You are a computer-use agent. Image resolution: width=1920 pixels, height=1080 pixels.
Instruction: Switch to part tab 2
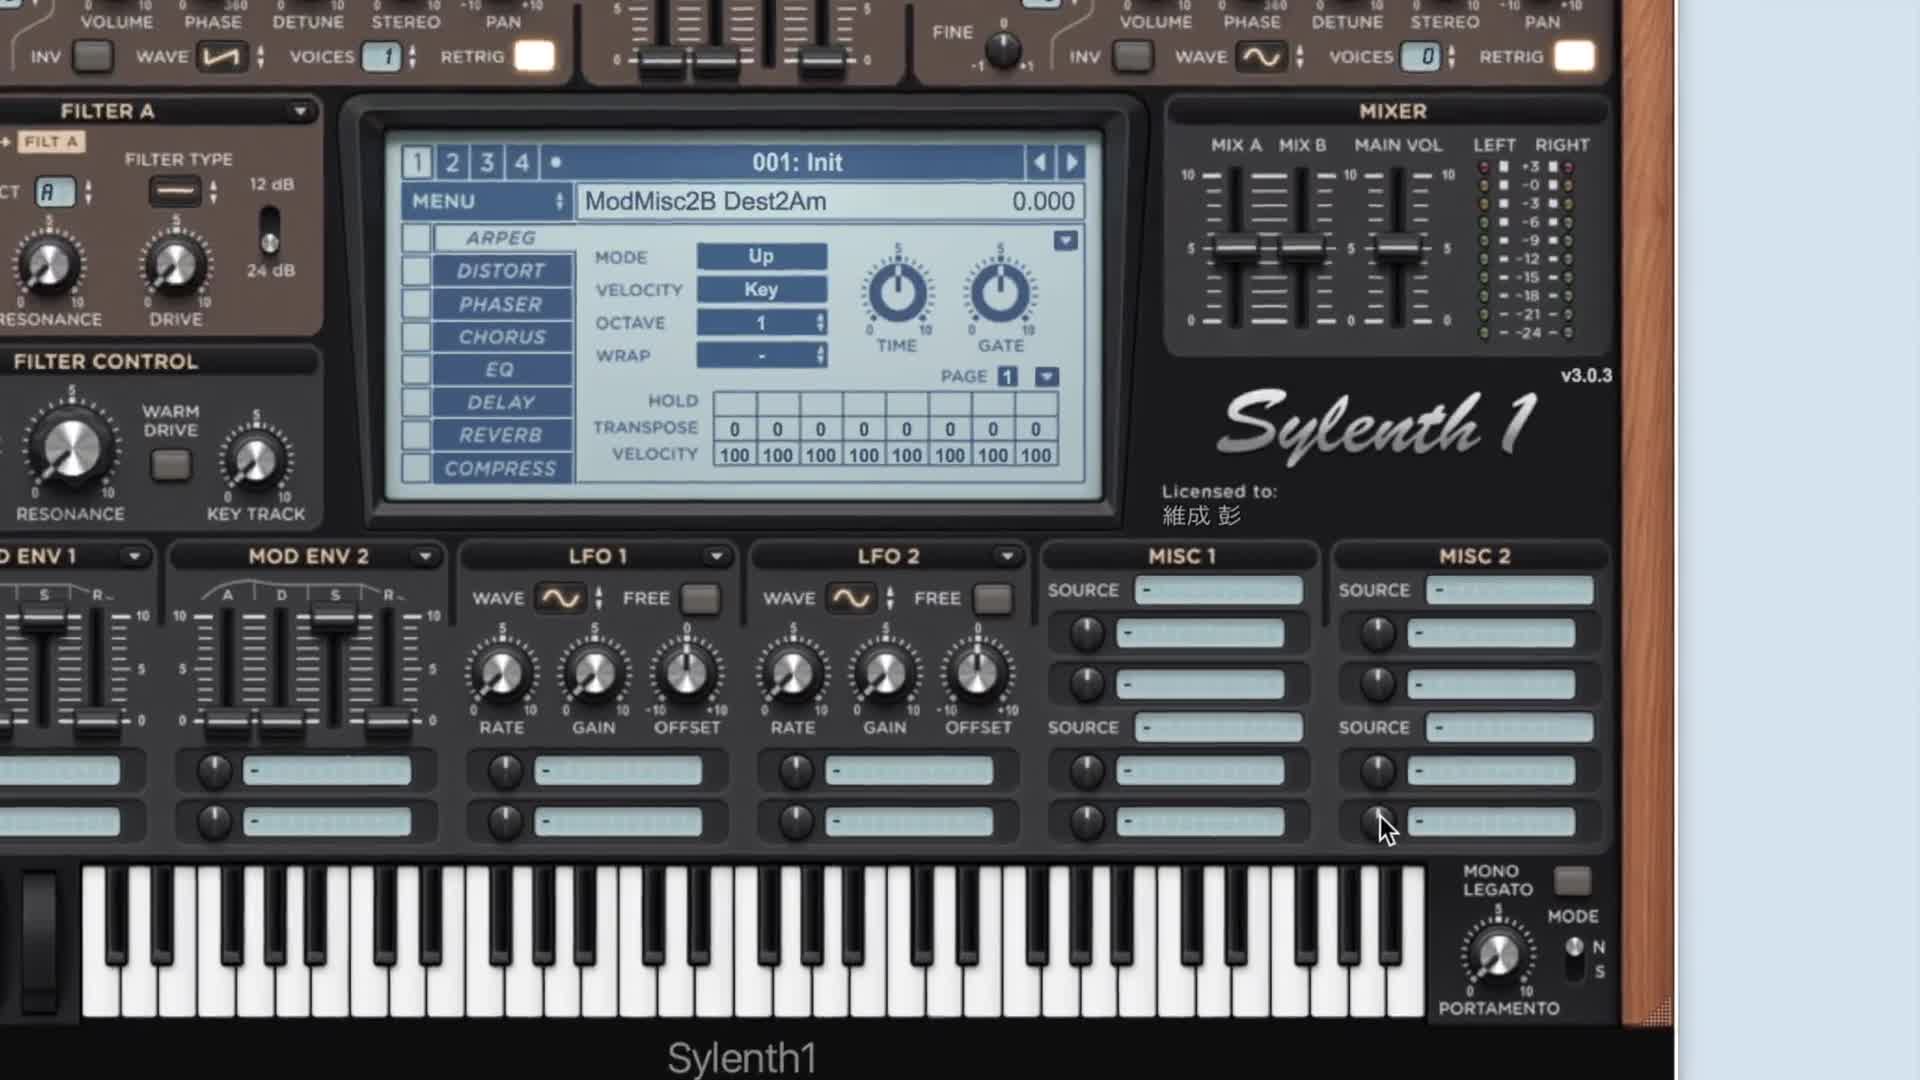(452, 162)
